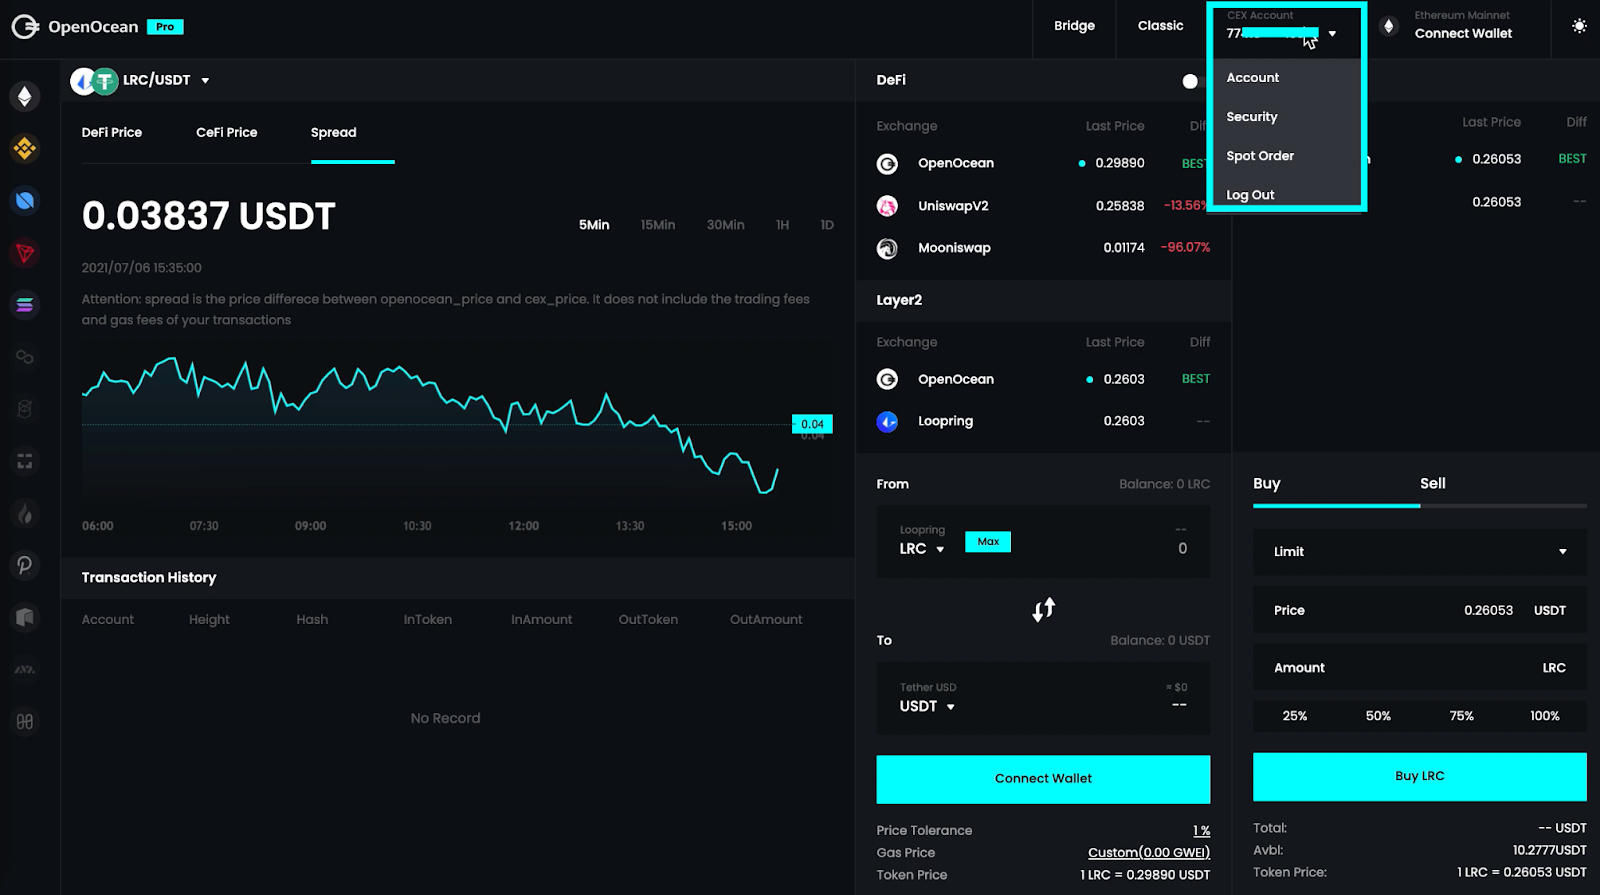Switch to the CeFi Price tab
Screen dimensions: 1600x895
(227, 132)
